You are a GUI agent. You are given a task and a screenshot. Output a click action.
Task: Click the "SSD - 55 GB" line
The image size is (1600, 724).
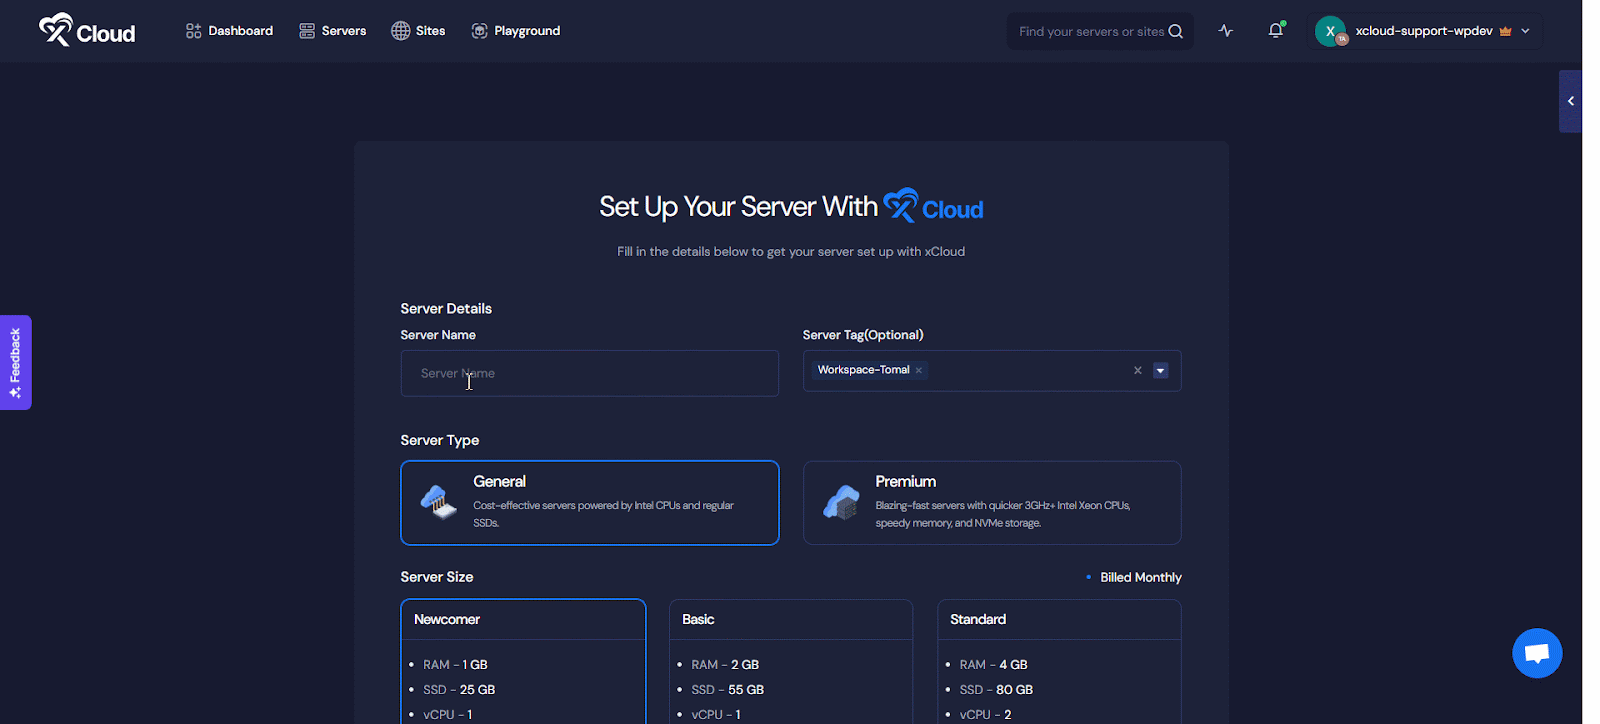(728, 689)
